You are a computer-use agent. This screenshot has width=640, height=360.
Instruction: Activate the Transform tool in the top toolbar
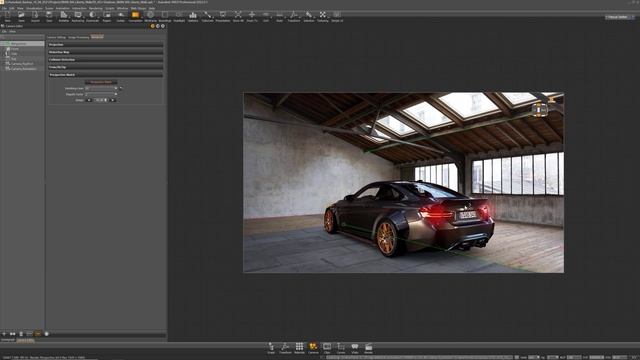[294, 16]
